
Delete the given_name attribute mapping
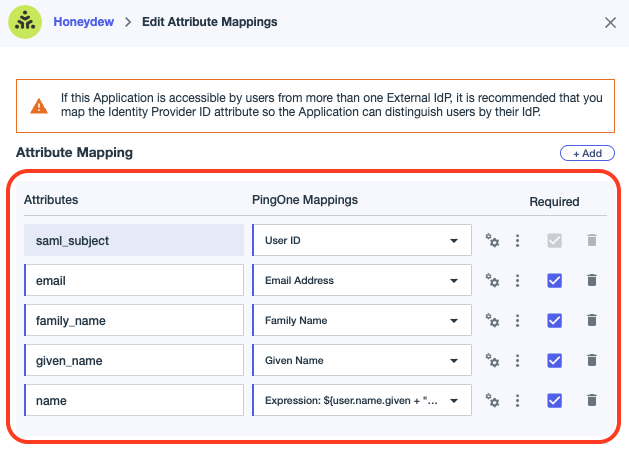tap(592, 360)
